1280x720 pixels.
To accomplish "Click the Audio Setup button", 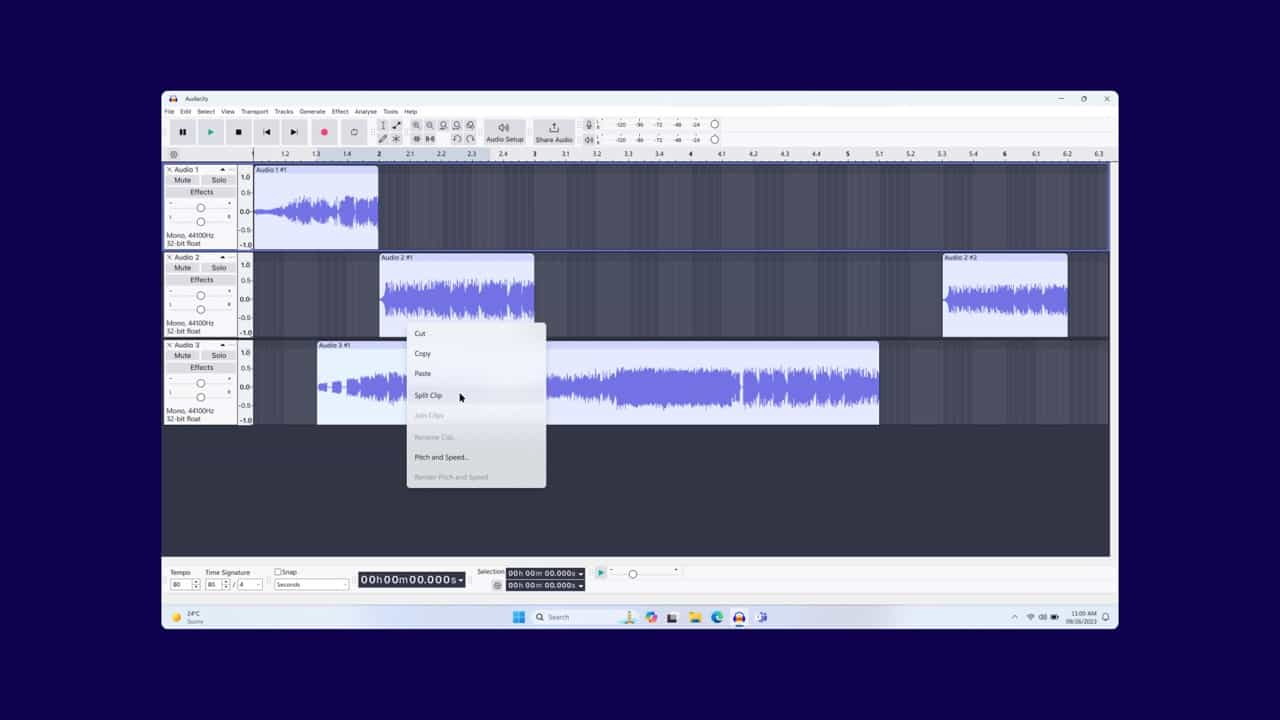I will pos(504,132).
